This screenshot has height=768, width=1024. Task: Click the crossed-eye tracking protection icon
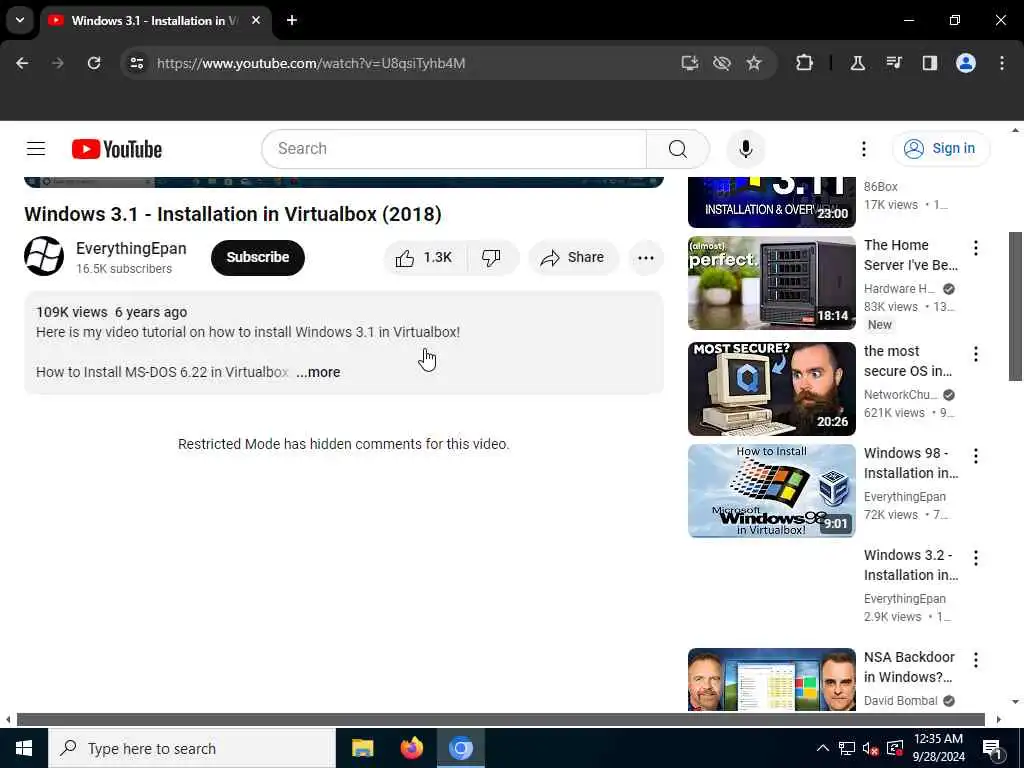click(722, 63)
